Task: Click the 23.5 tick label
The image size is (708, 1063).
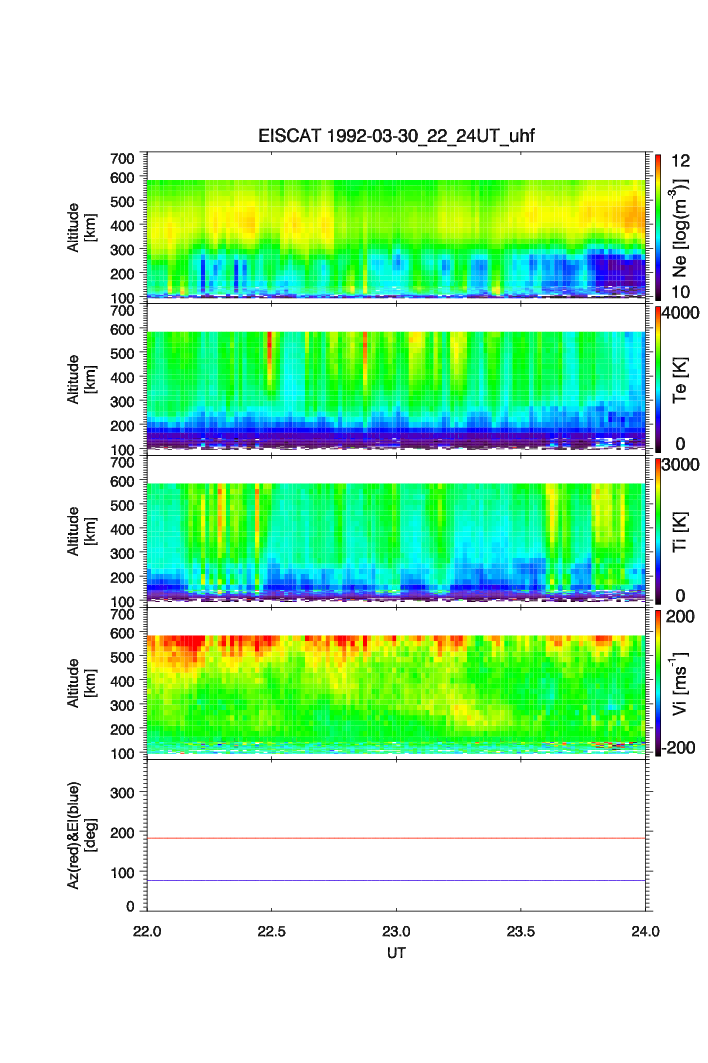Action: pyautogui.click(x=521, y=931)
